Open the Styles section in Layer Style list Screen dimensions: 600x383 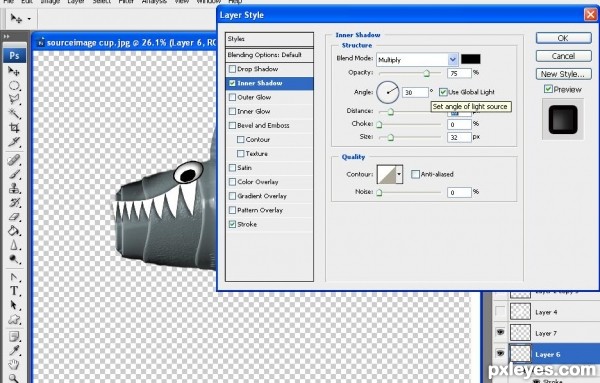click(x=269, y=39)
